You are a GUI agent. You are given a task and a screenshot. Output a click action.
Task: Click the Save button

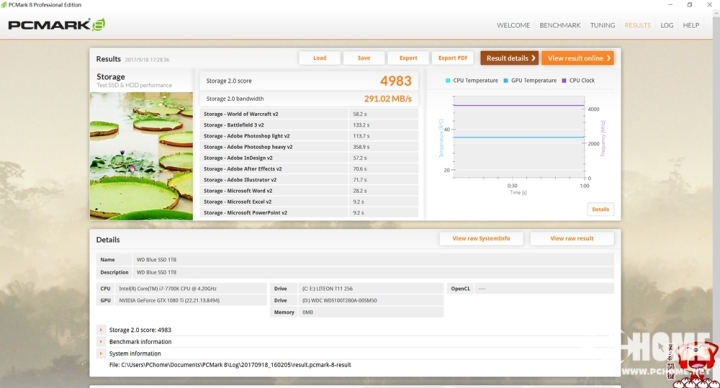click(364, 58)
